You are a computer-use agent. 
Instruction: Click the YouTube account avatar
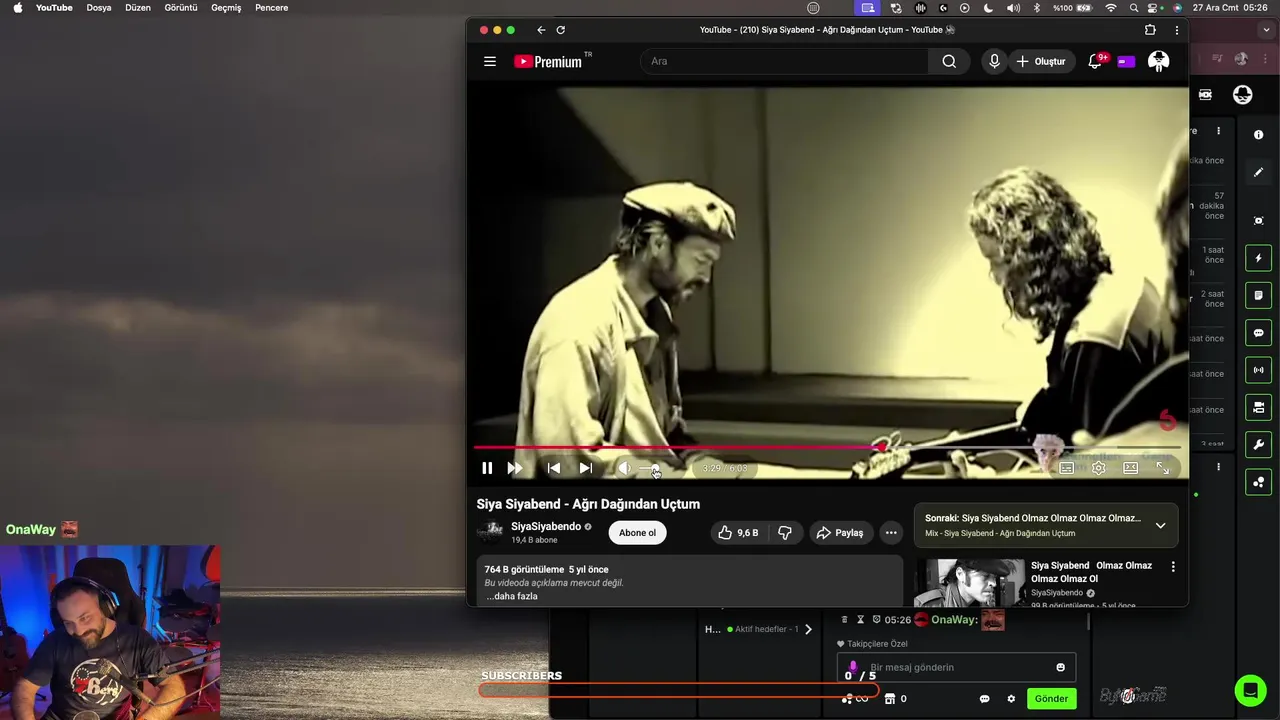(1159, 61)
